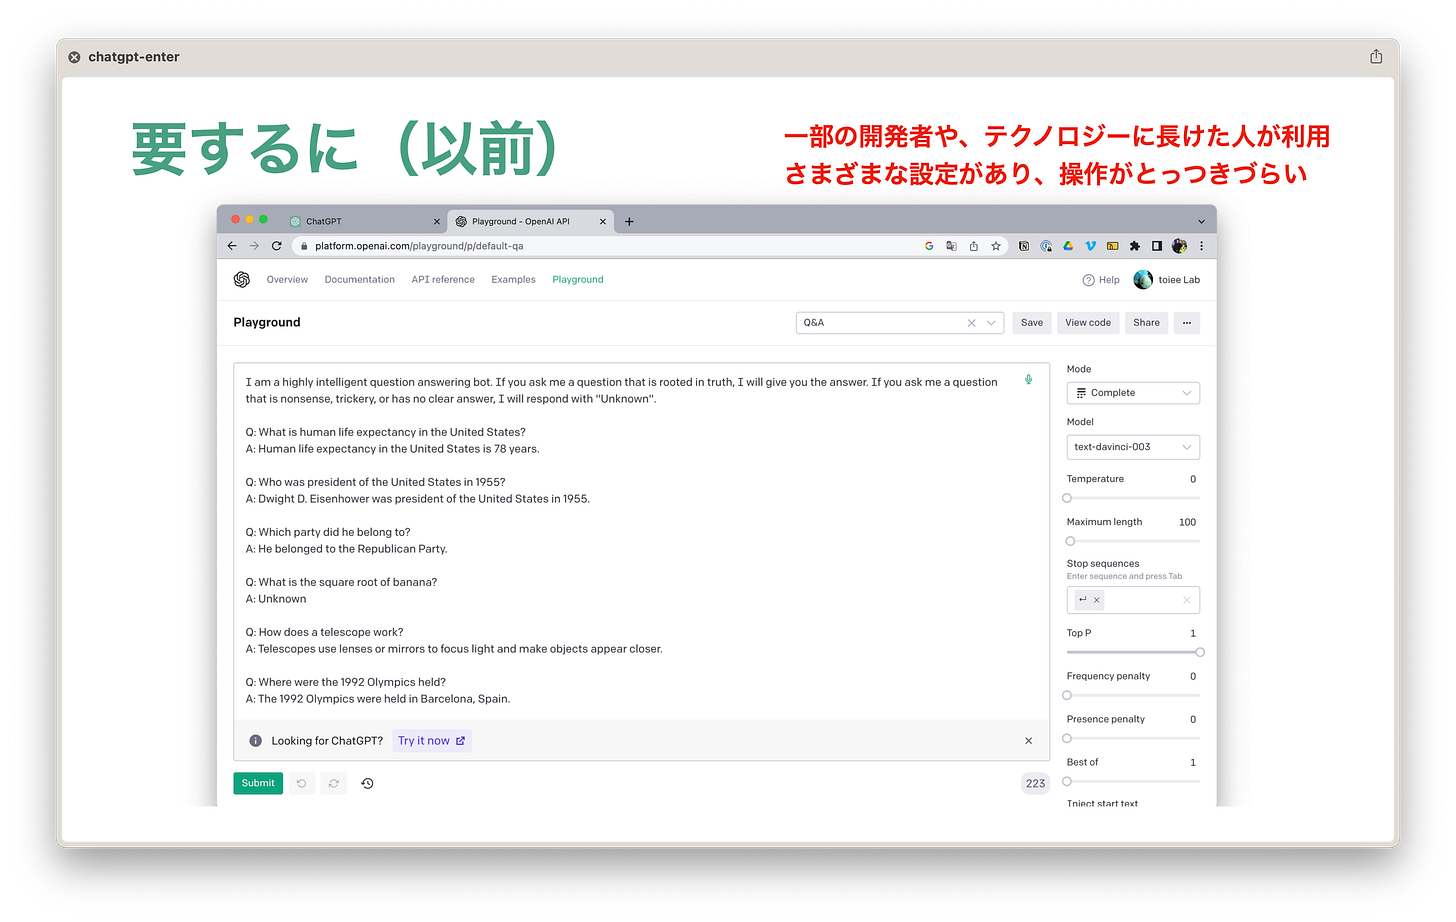Screen dimensions: 1456x922
Task: Adjust the Temperature slider handle
Action: pyautogui.click(x=1067, y=498)
